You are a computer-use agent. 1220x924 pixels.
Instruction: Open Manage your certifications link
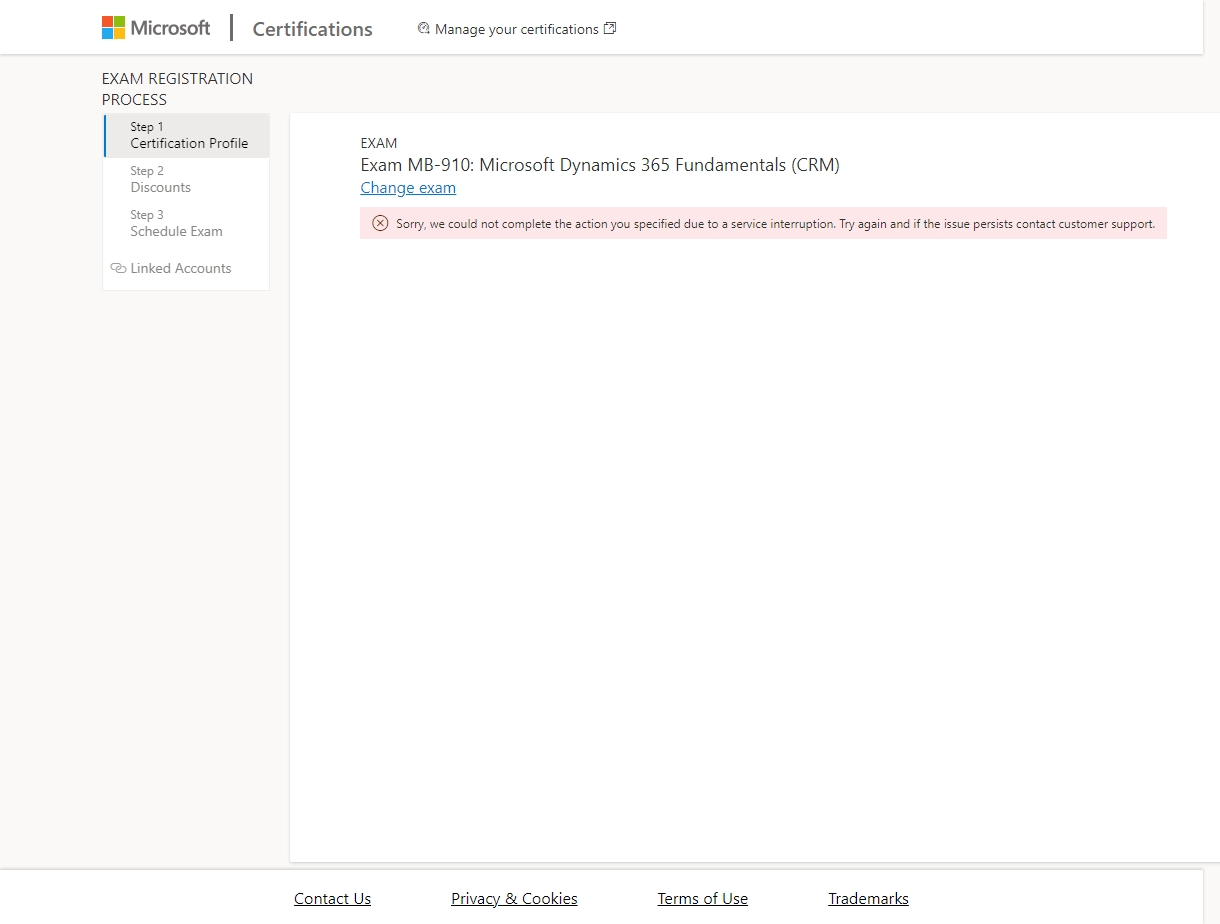pos(516,29)
